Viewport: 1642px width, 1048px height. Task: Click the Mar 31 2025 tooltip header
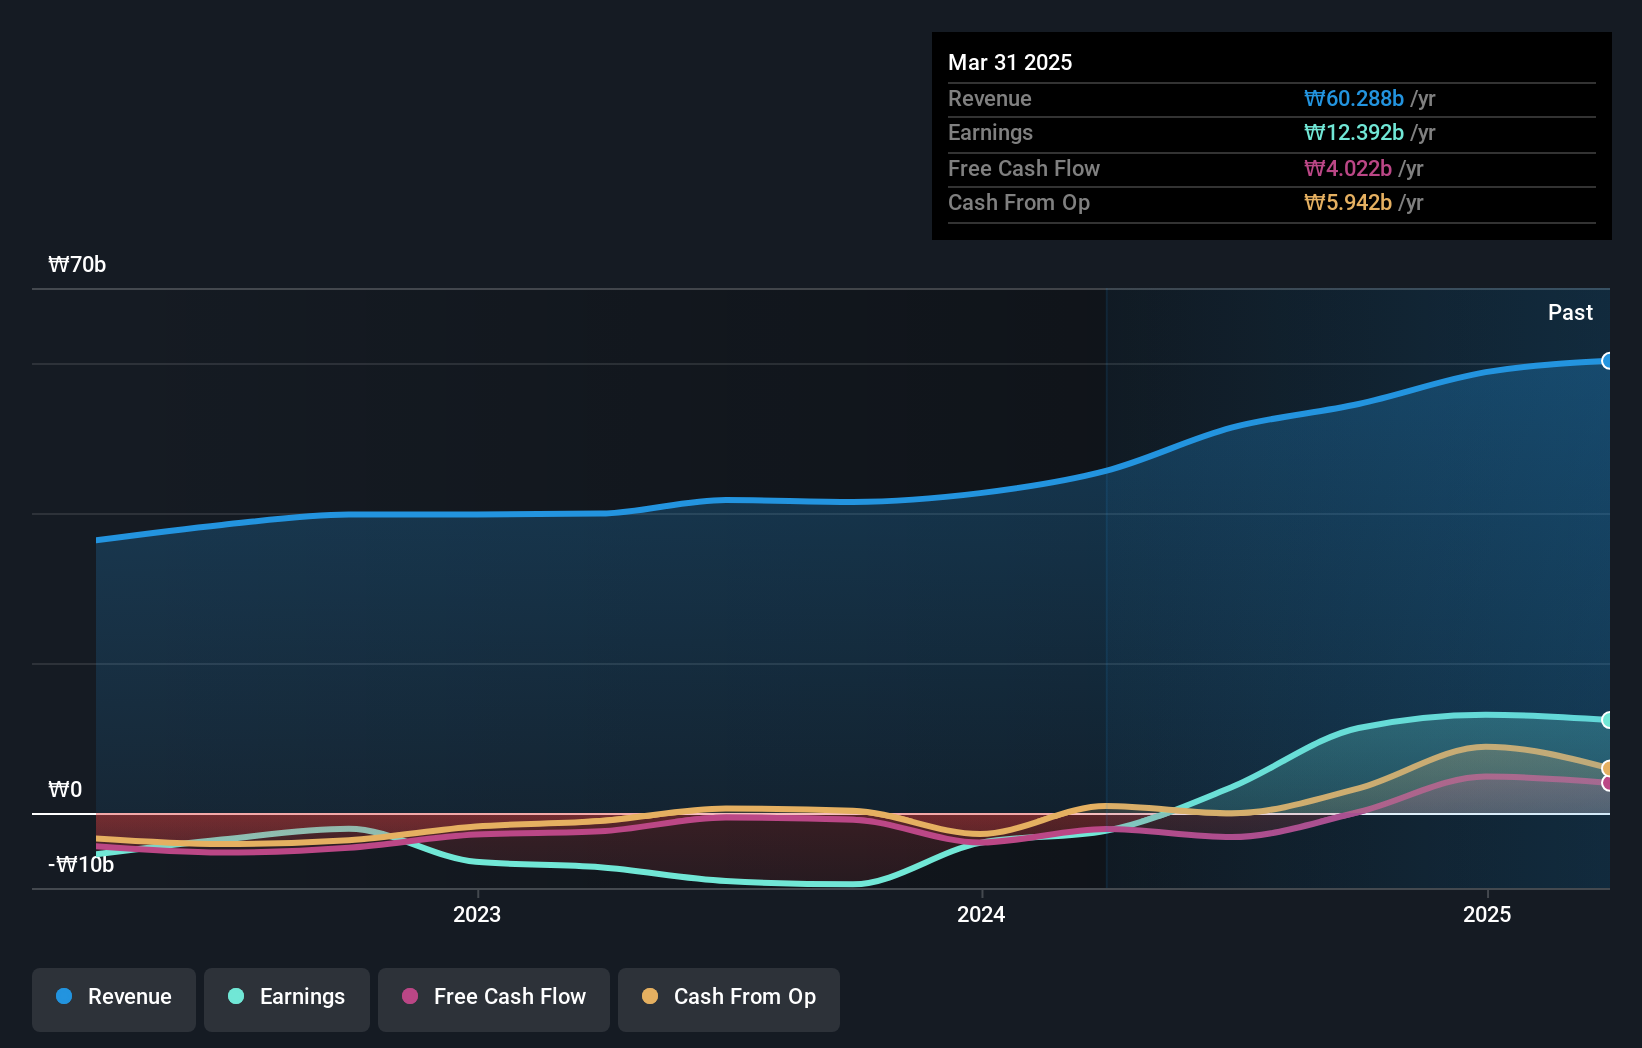point(1010,62)
